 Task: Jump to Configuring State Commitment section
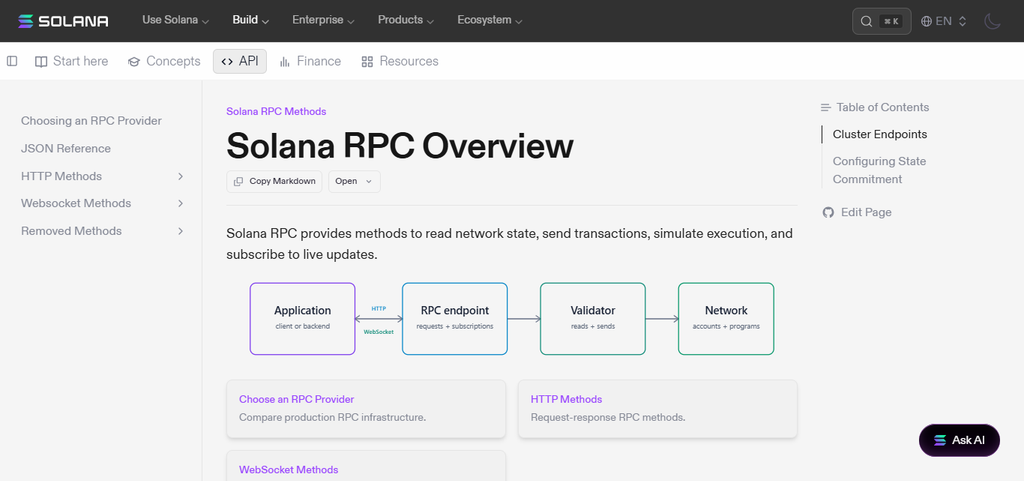coord(879,170)
